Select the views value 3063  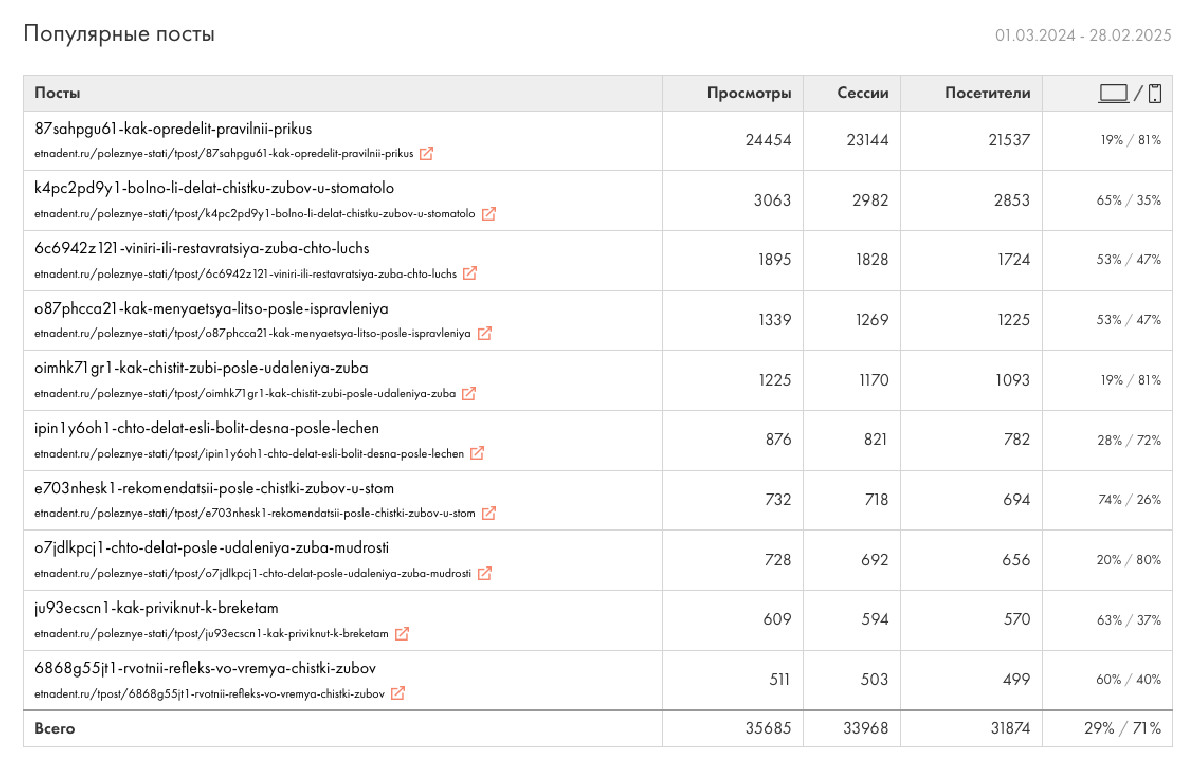[x=772, y=200]
